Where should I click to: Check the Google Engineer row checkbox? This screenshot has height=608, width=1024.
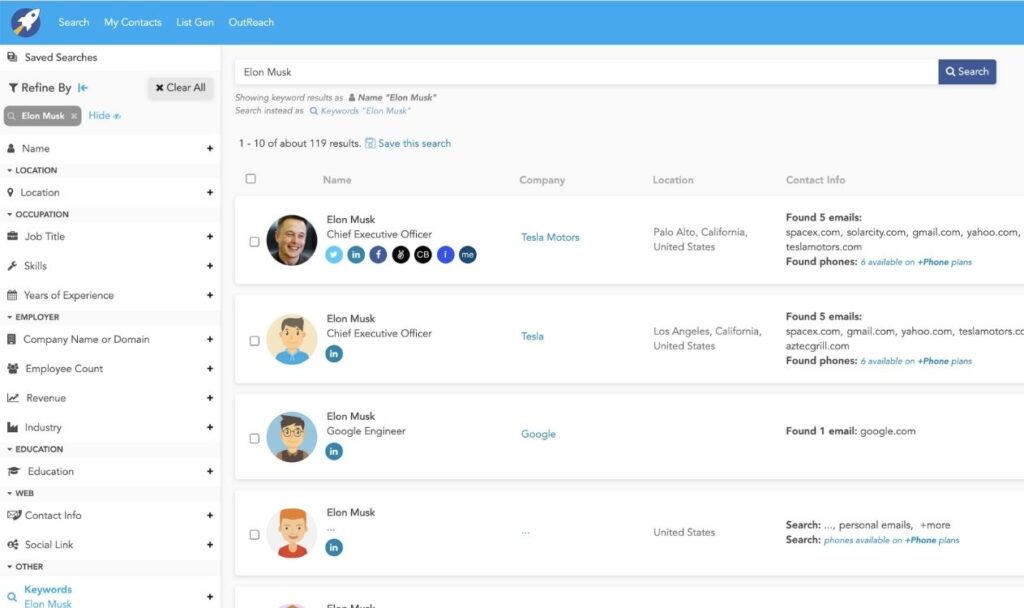click(255, 438)
